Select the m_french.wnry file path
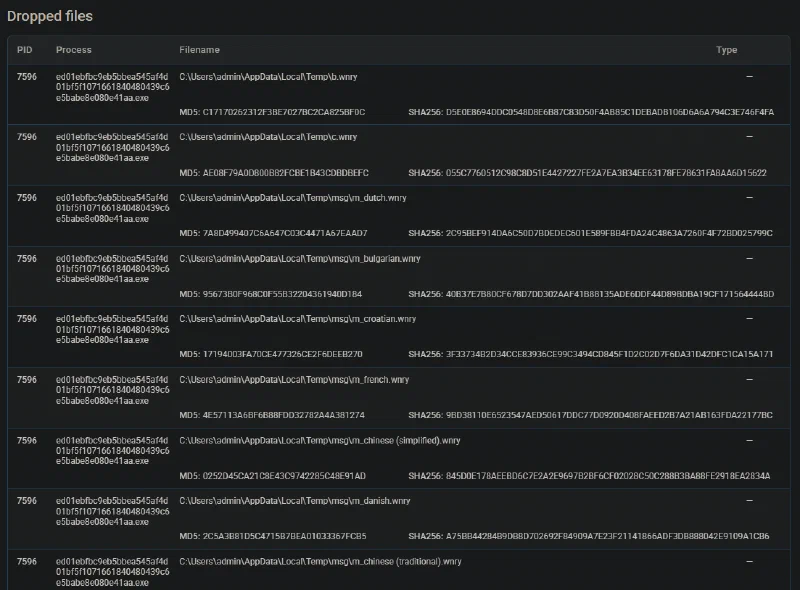The image size is (800, 590). [x=294, y=380]
